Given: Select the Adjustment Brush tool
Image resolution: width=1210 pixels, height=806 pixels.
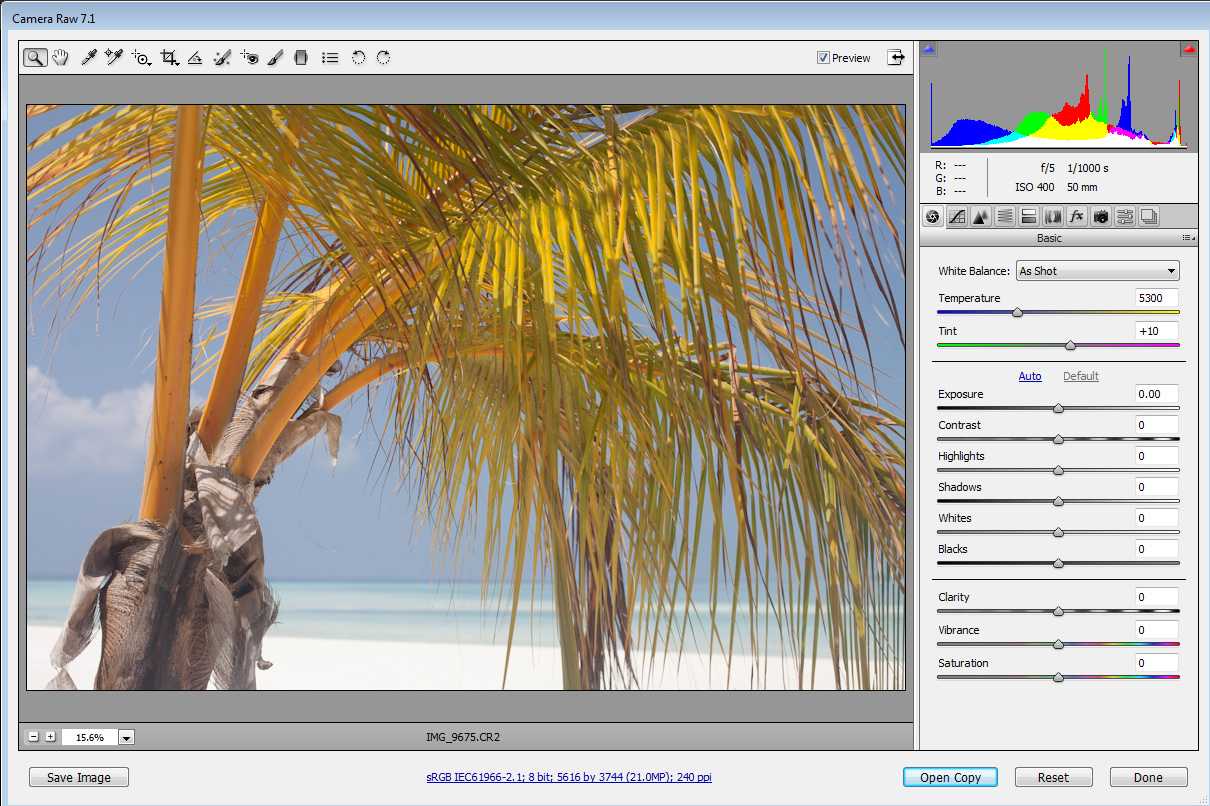Looking at the screenshot, I should [x=275, y=58].
